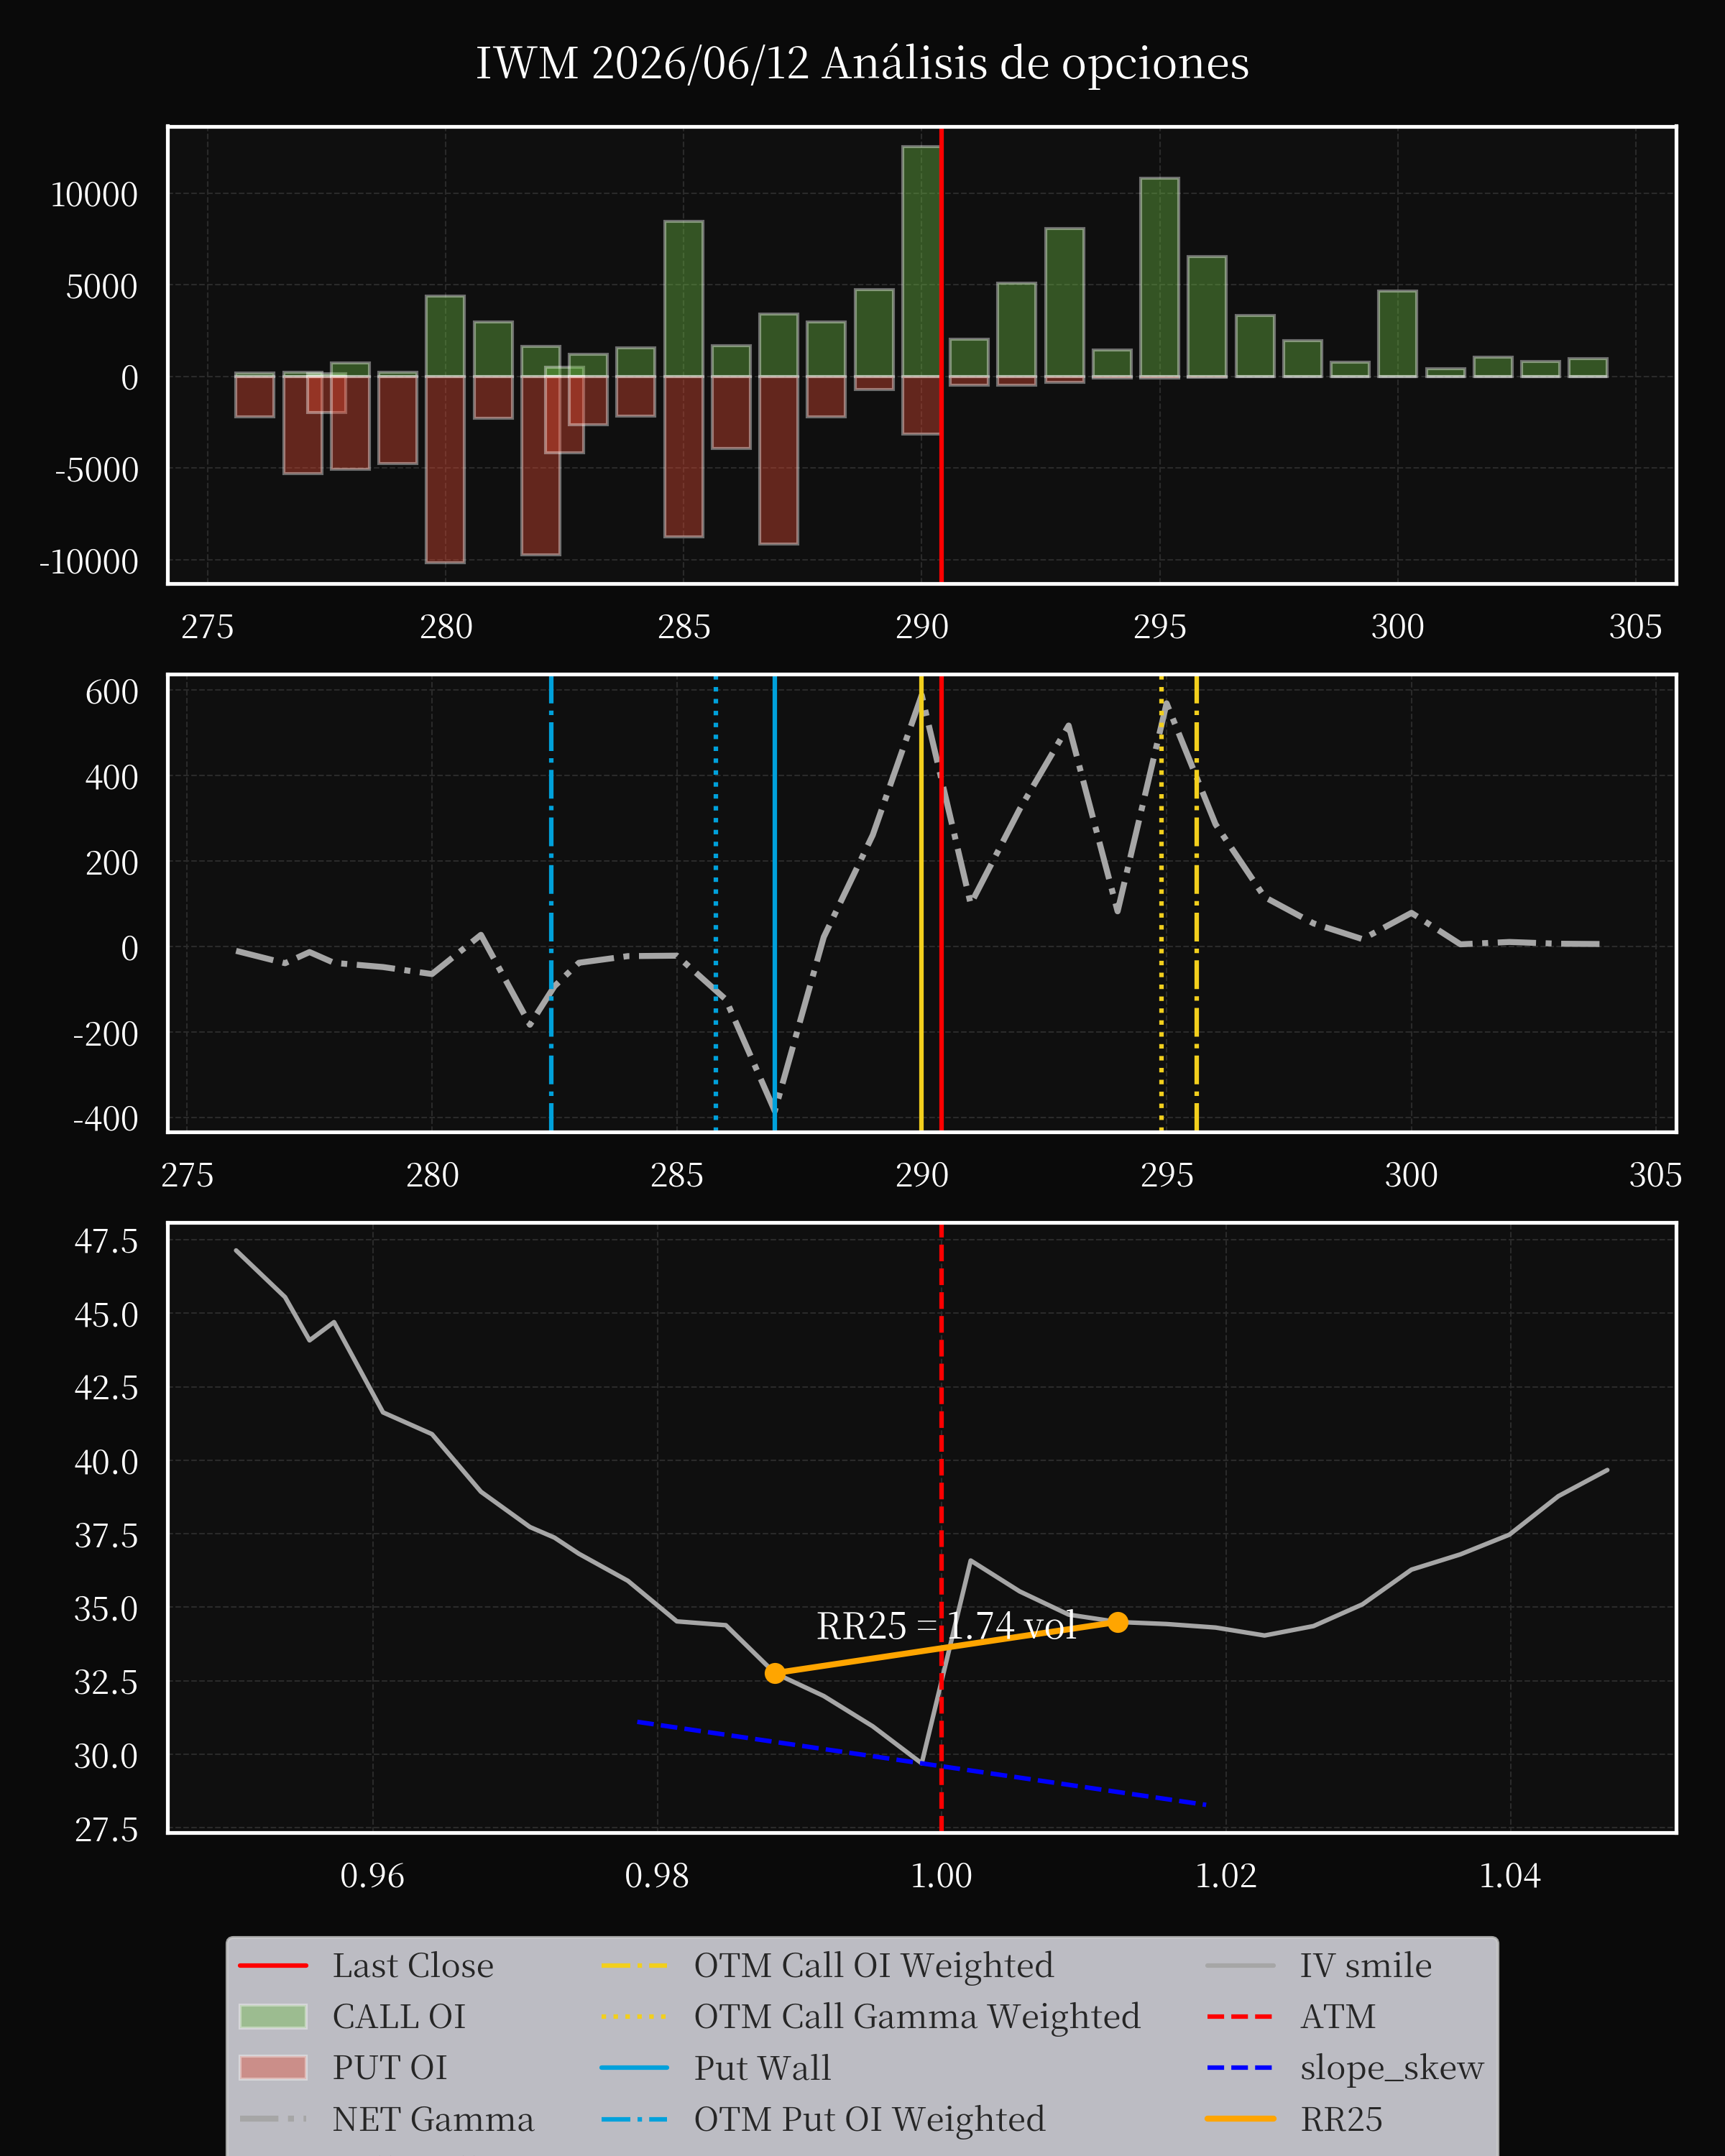Viewport: 1725px width, 2156px height.
Task: Click the right orange RR25 marker dot
Action: click(1118, 1622)
